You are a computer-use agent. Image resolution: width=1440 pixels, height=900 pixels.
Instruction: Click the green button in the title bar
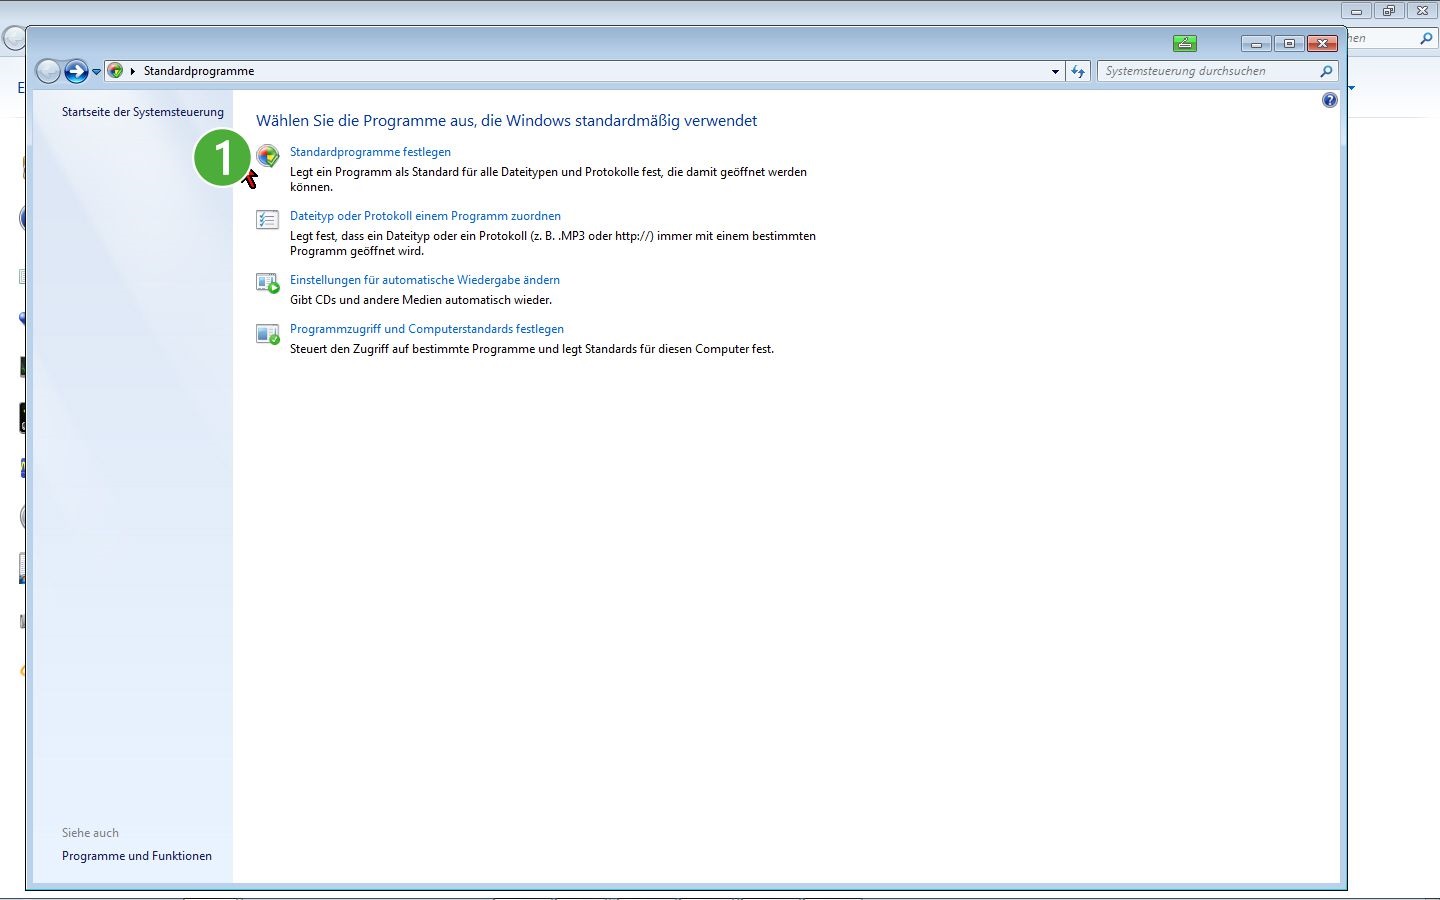pos(1185,43)
